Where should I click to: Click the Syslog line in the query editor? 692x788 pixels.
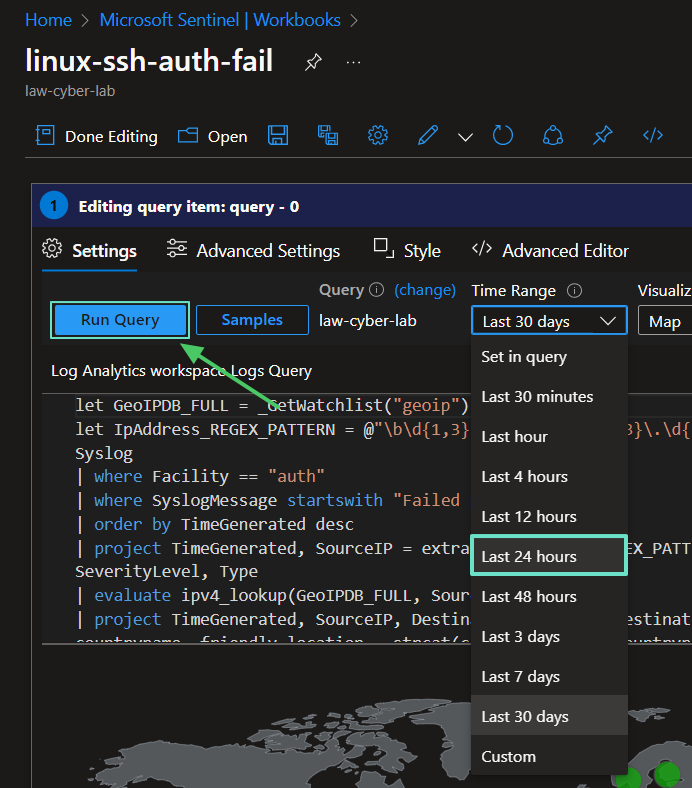tap(104, 453)
